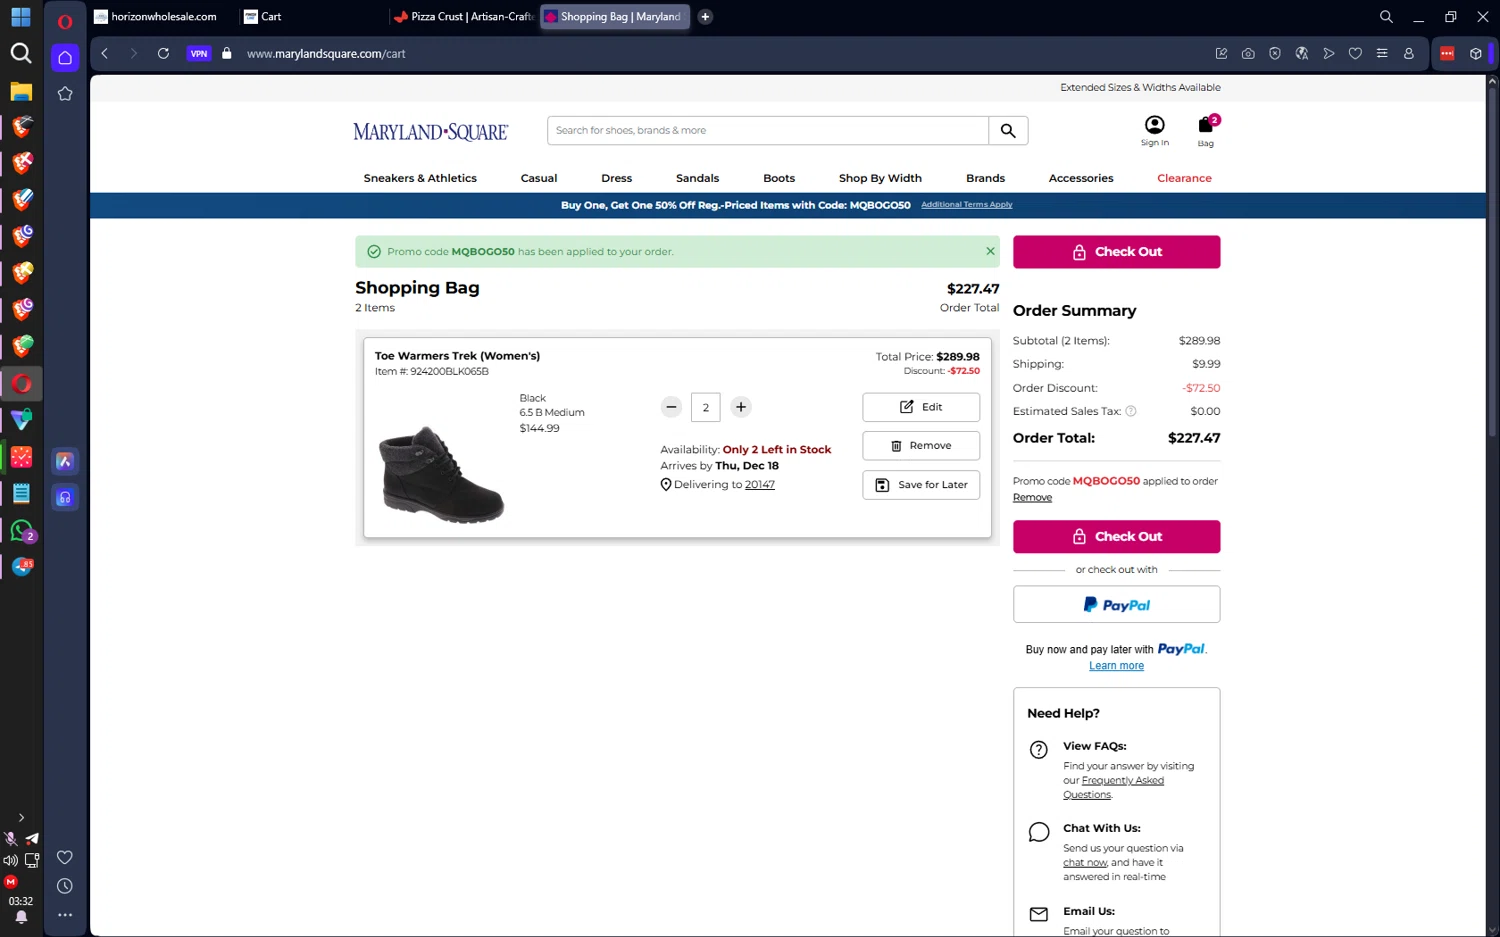Image resolution: width=1500 pixels, height=937 pixels.
Task: Open the Casual menu
Action: [539, 178]
